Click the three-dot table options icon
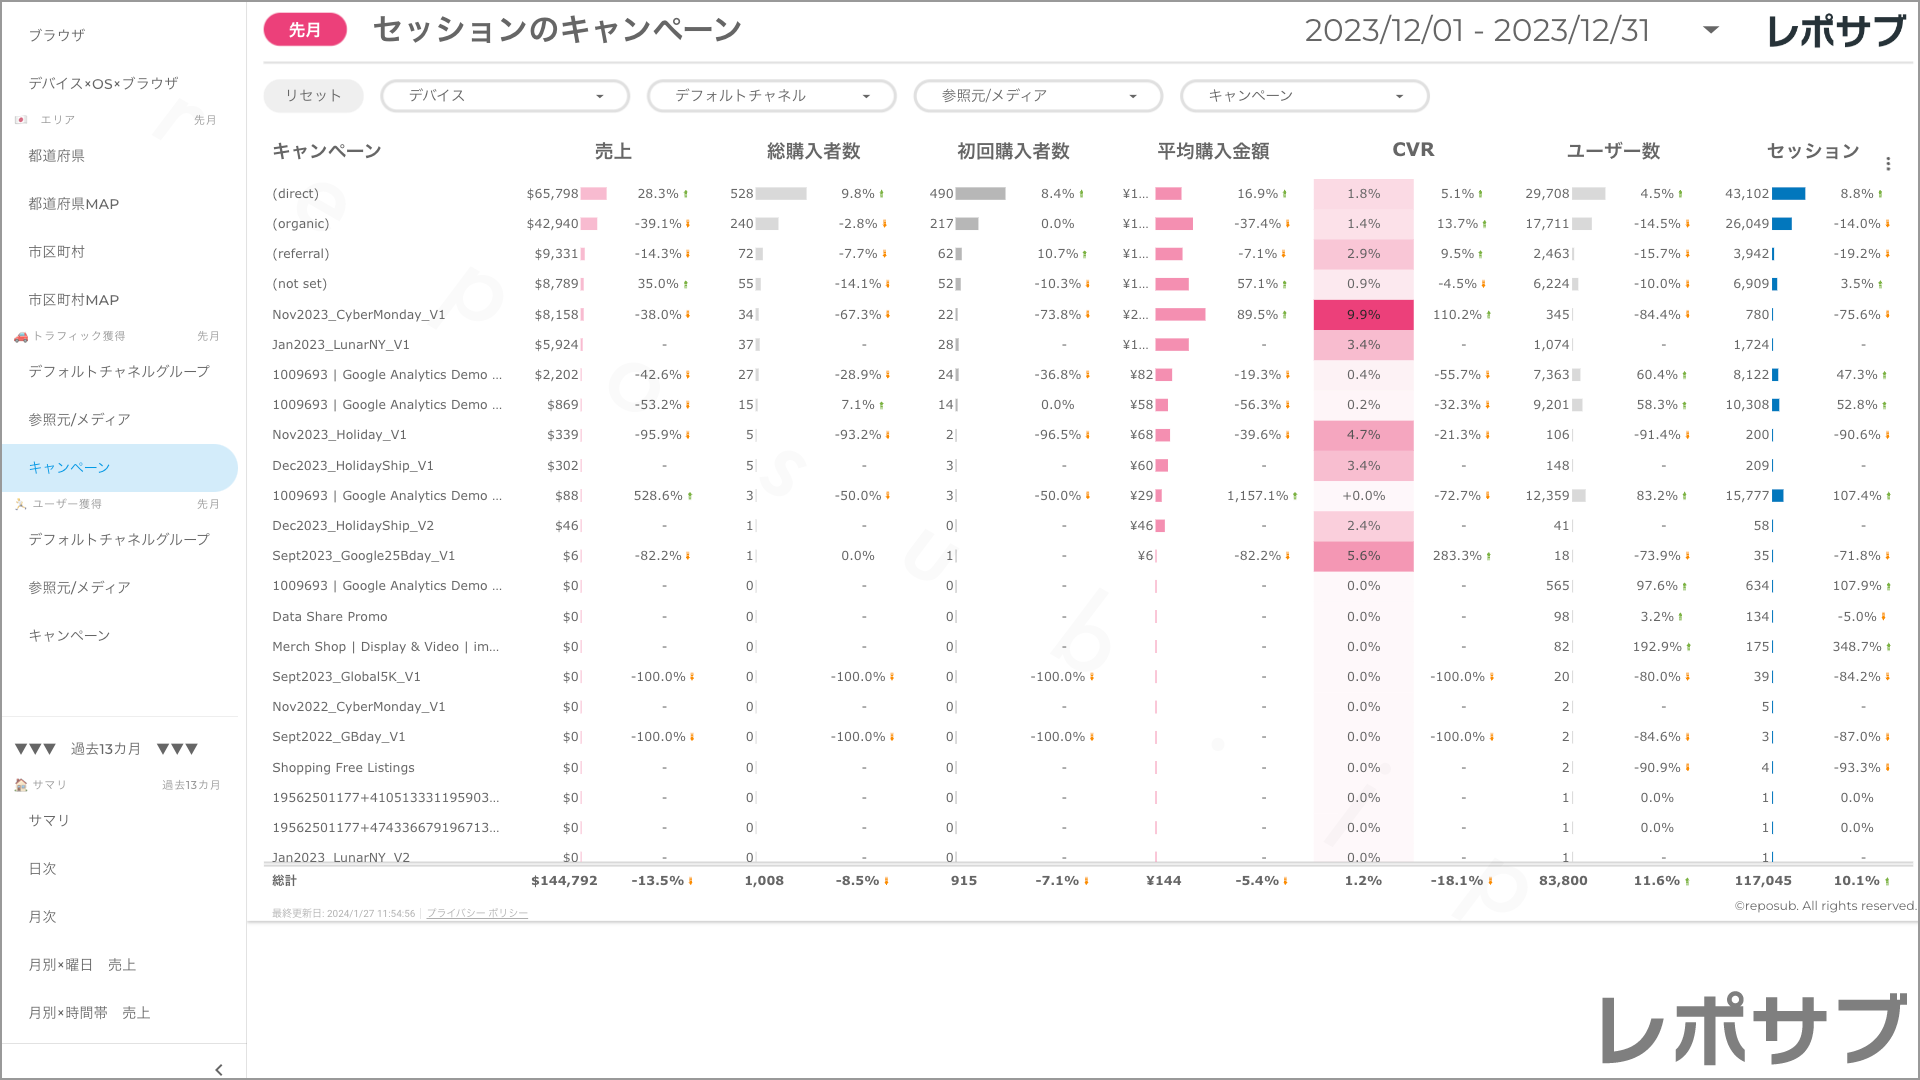The width and height of the screenshot is (1920, 1080). (1888, 163)
